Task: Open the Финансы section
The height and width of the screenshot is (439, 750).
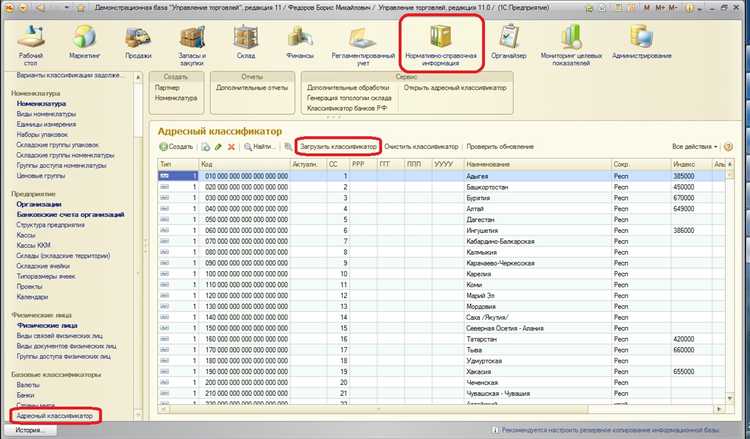Action: pos(300,42)
